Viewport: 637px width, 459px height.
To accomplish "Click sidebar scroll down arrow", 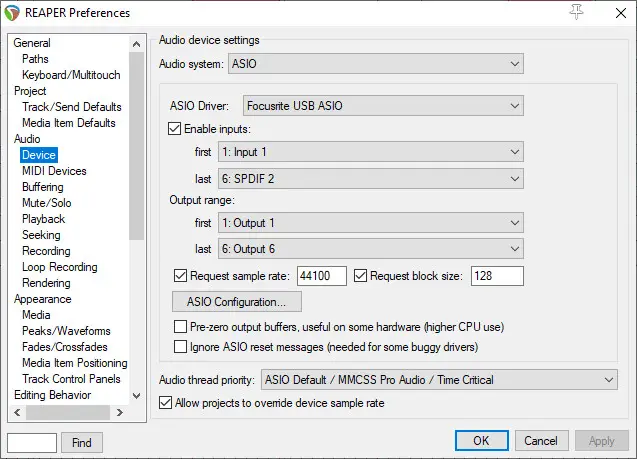I will (136, 396).
